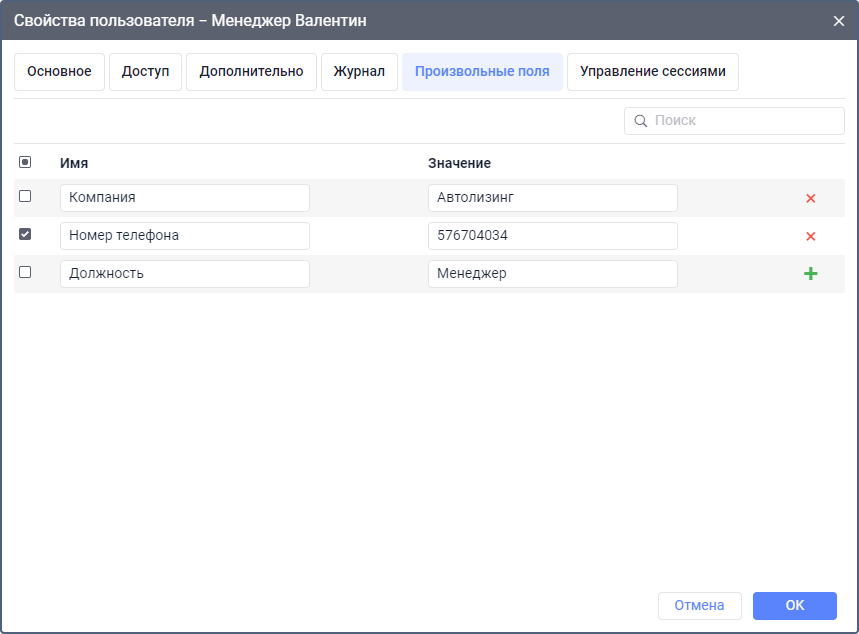859x634 pixels.
Task: Open the Основное tab
Action: point(59,72)
